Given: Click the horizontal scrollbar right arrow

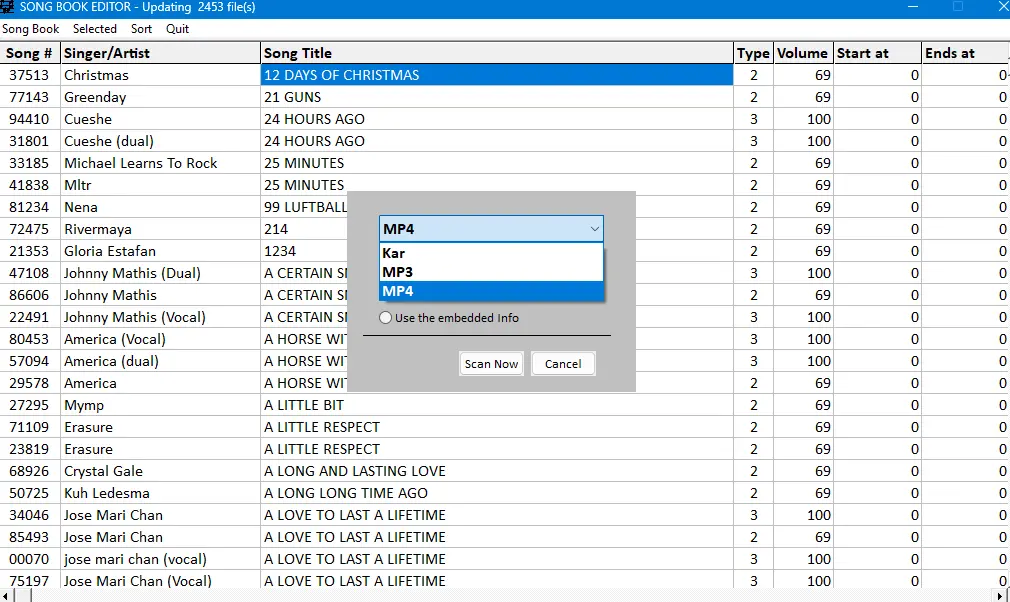Looking at the screenshot, I should (1000, 596).
